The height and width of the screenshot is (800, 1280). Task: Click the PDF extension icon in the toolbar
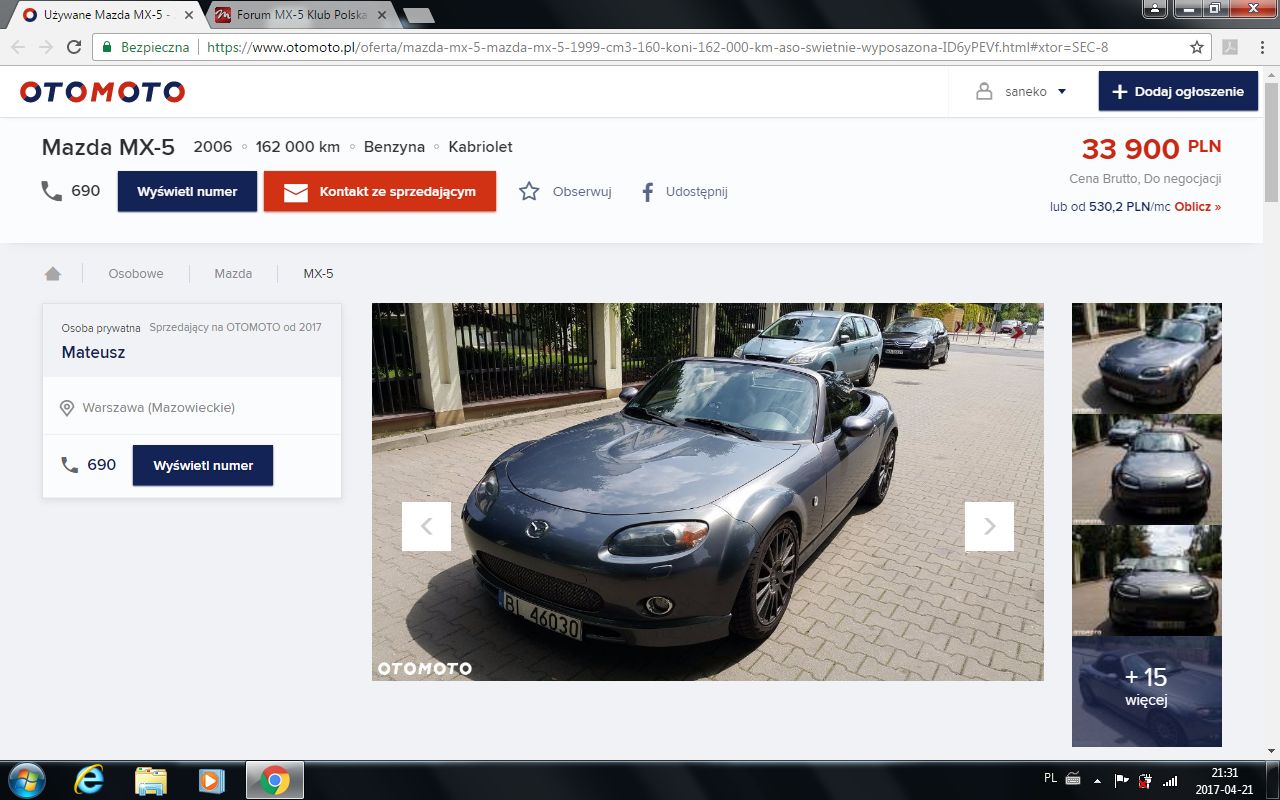(x=1229, y=47)
